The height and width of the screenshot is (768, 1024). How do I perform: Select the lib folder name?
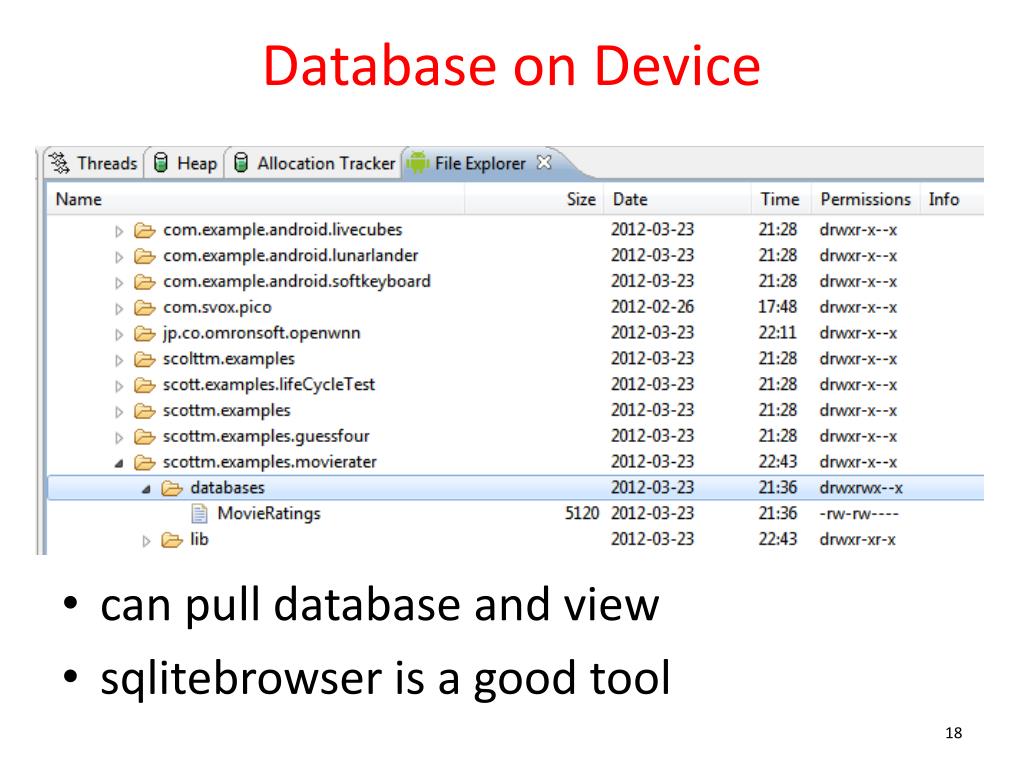point(199,539)
